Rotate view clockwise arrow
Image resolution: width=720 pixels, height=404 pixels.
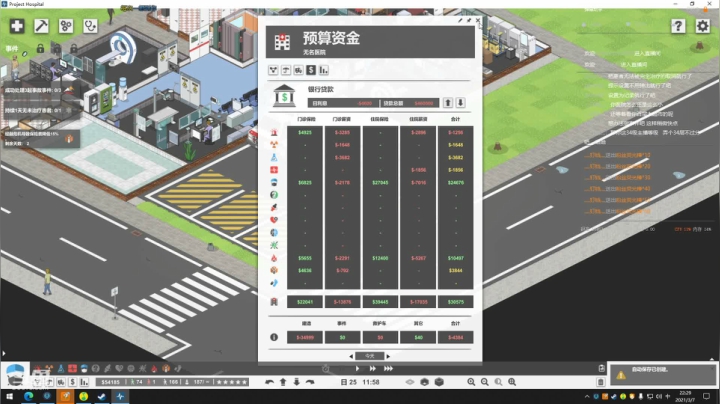click(310, 382)
